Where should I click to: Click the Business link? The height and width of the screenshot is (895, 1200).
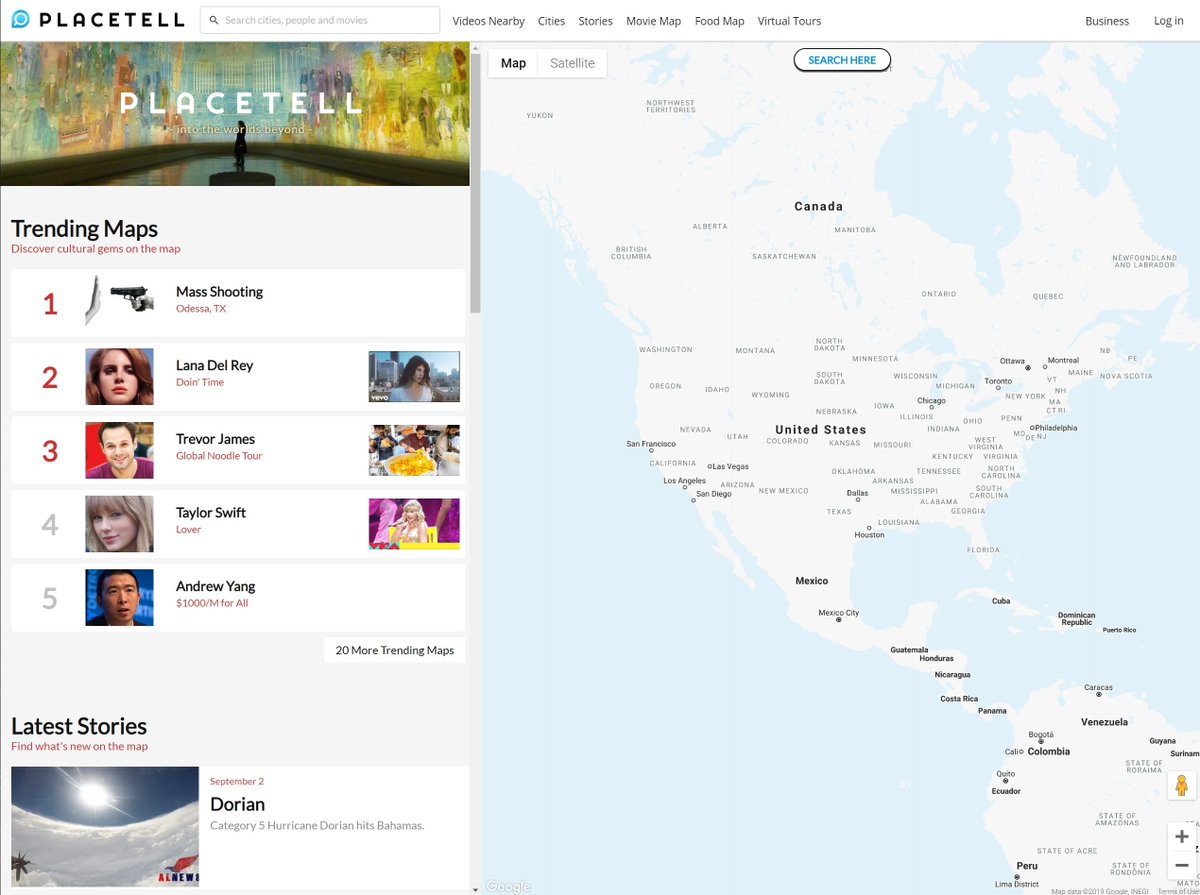pos(1107,21)
